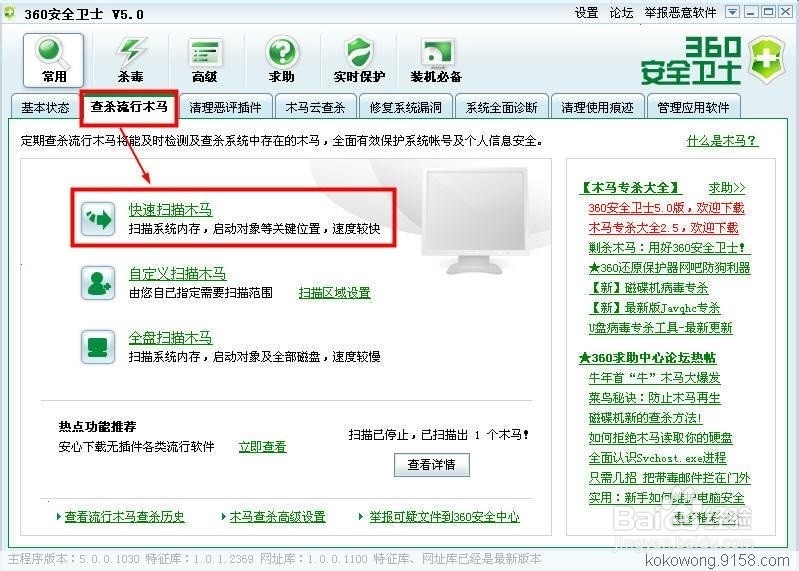
Task: Open 设置 in the title bar
Action: 586,12
